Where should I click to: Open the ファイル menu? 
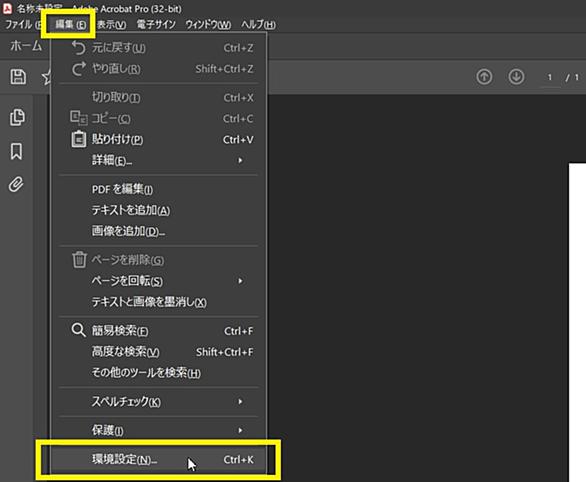[x=22, y=25]
